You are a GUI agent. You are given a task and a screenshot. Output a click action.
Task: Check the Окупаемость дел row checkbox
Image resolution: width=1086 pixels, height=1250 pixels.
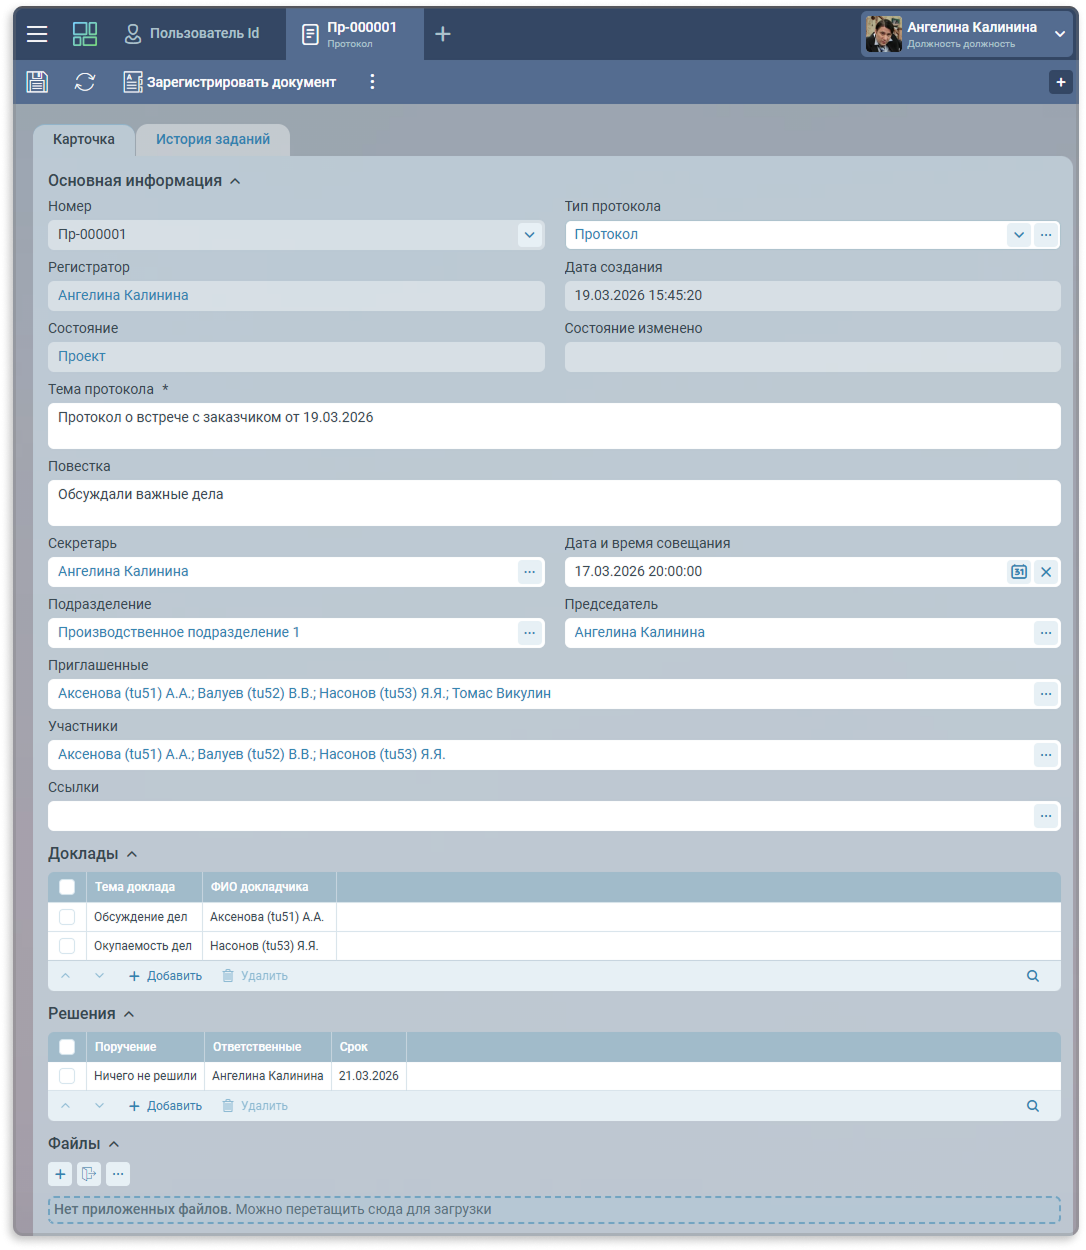pos(67,946)
